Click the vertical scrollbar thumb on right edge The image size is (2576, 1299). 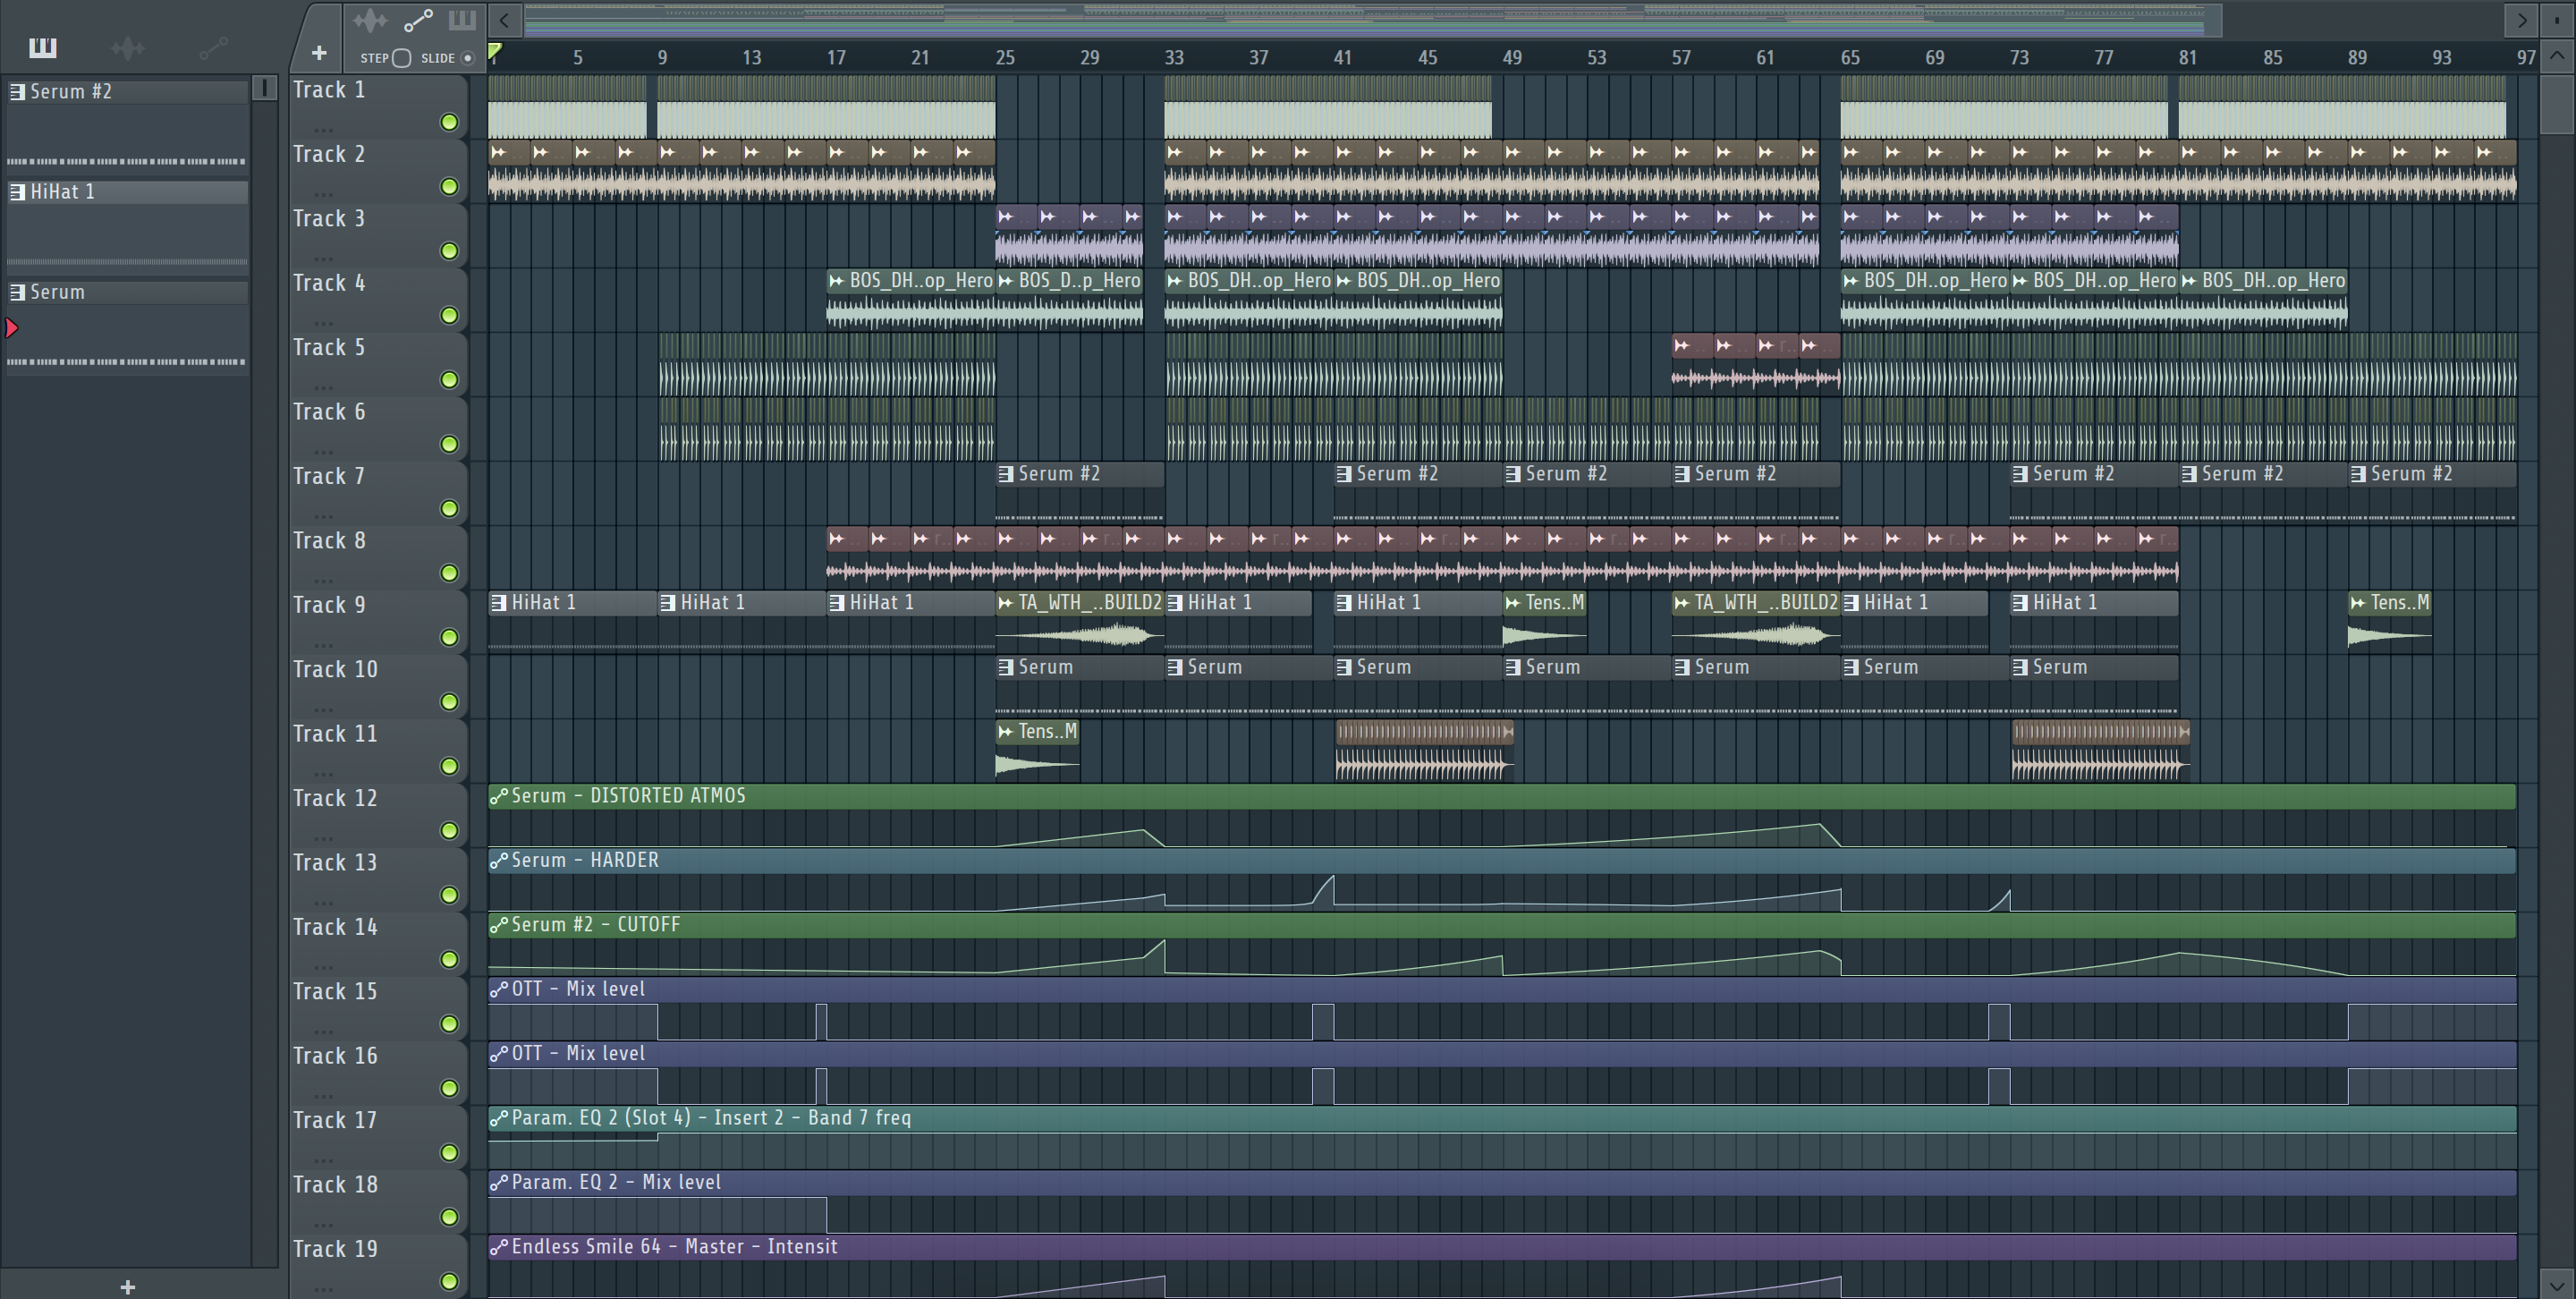click(x=2557, y=103)
